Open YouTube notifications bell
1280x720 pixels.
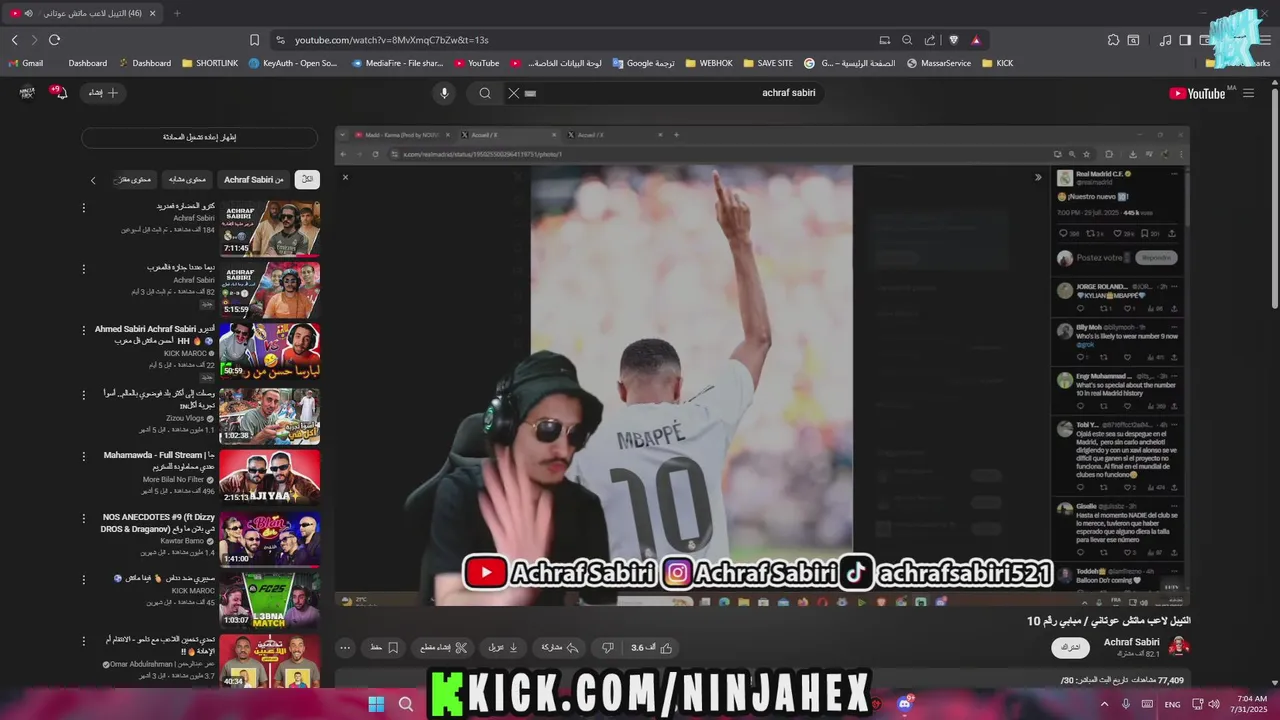point(61,93)
